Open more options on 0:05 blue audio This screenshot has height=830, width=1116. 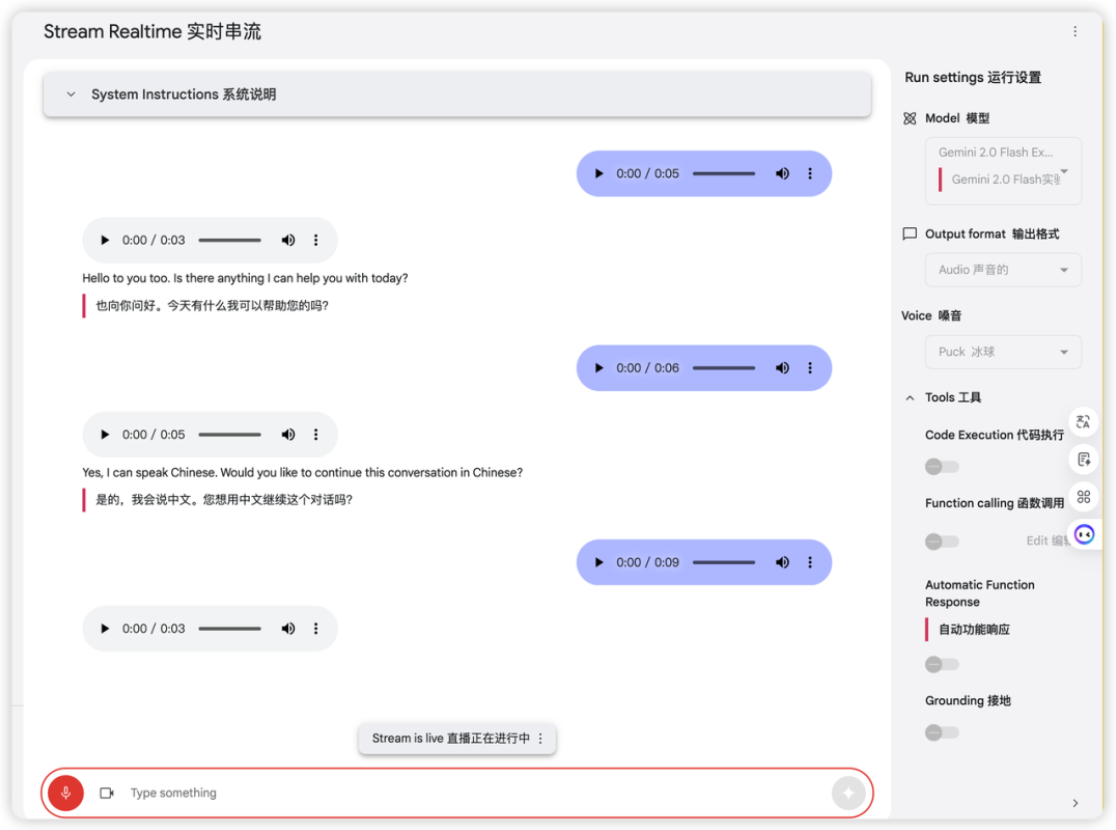coord(810,174)
